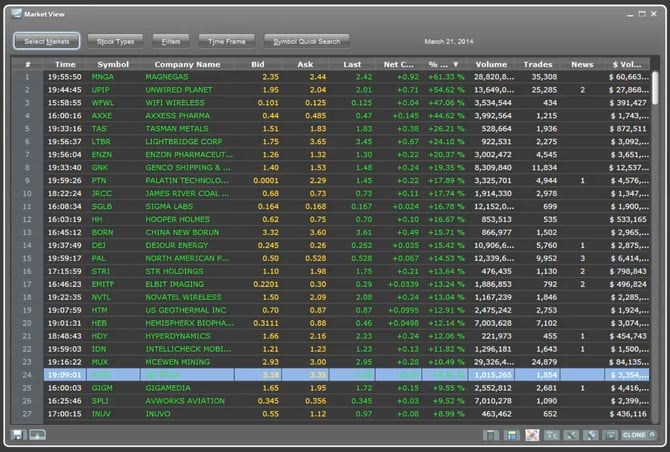The image size is (670, 452).
Task: Sort by the Bid column header
Action: 258,64
